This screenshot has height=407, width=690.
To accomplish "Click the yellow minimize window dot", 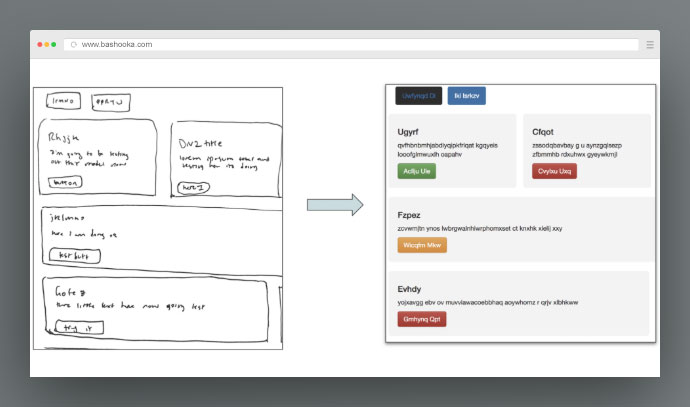I will tap(47, 45).
